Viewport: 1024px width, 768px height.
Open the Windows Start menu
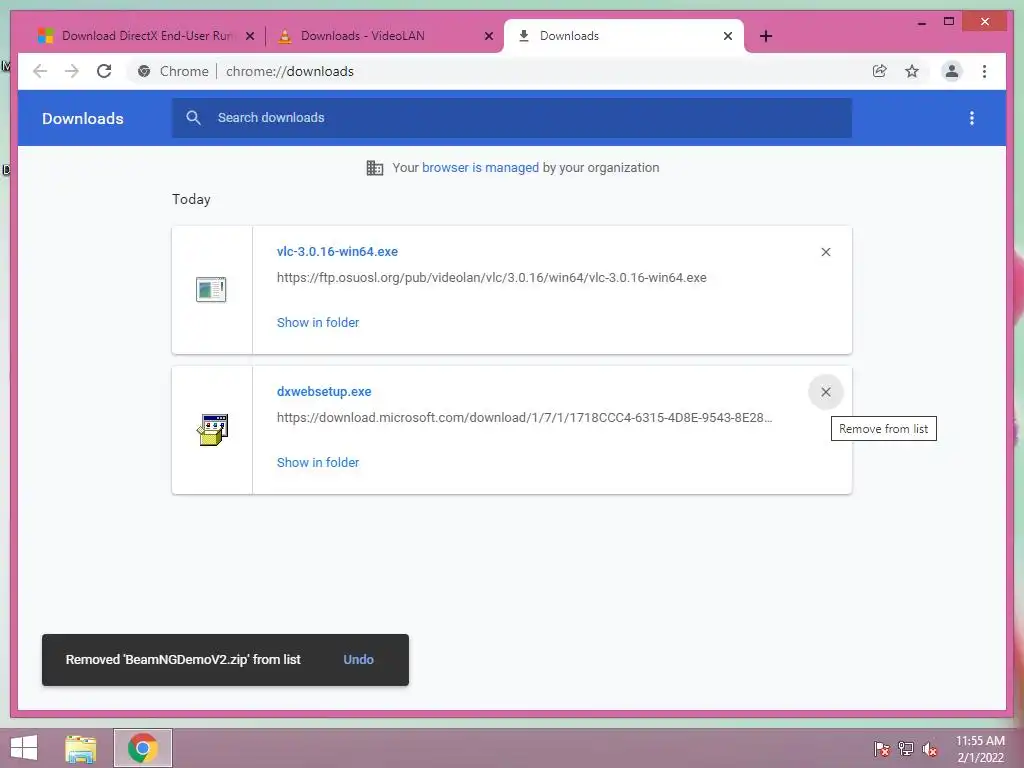click(24, 748)
